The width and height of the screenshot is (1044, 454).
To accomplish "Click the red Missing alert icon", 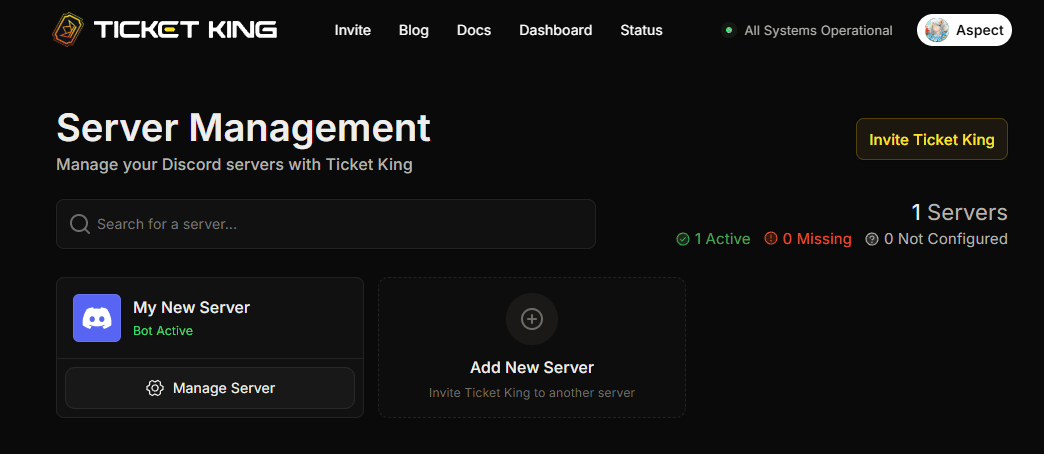I will pos(771,238).
